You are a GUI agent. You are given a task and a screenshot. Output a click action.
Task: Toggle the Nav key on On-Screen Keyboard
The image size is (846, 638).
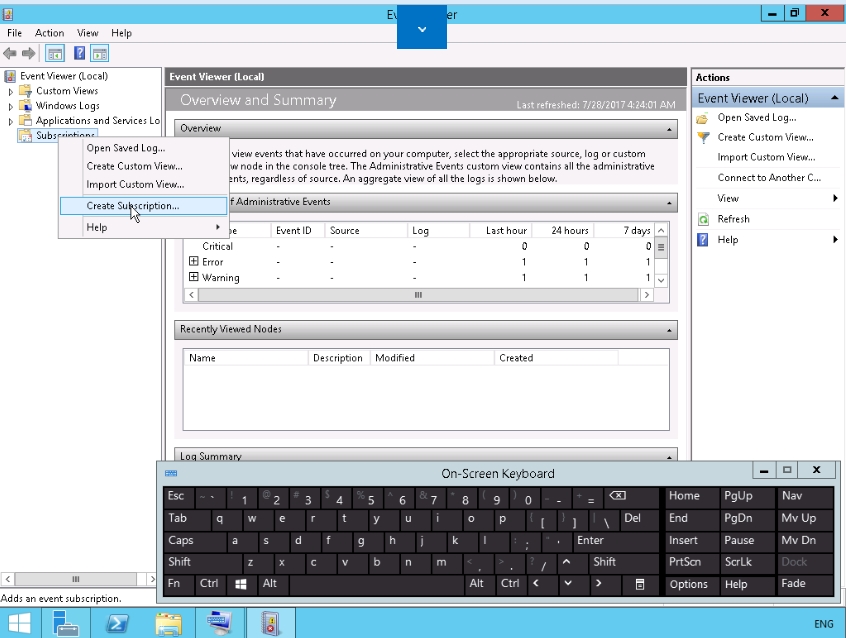click(x=806, y=497)
